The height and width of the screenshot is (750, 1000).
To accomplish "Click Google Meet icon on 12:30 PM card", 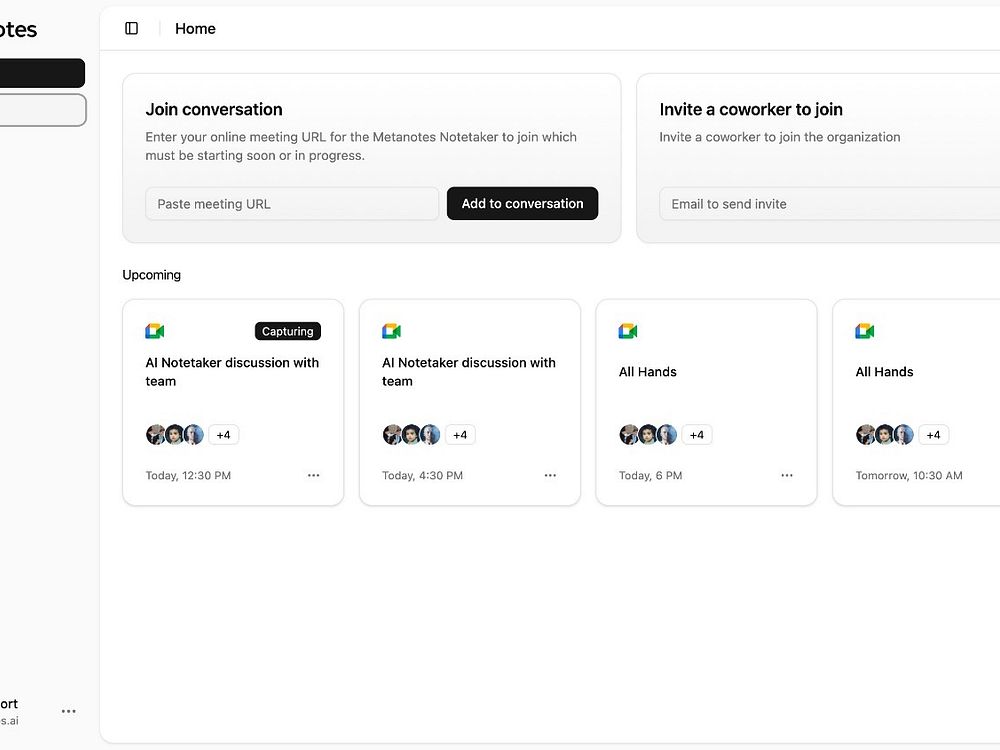I will point(155,331).
